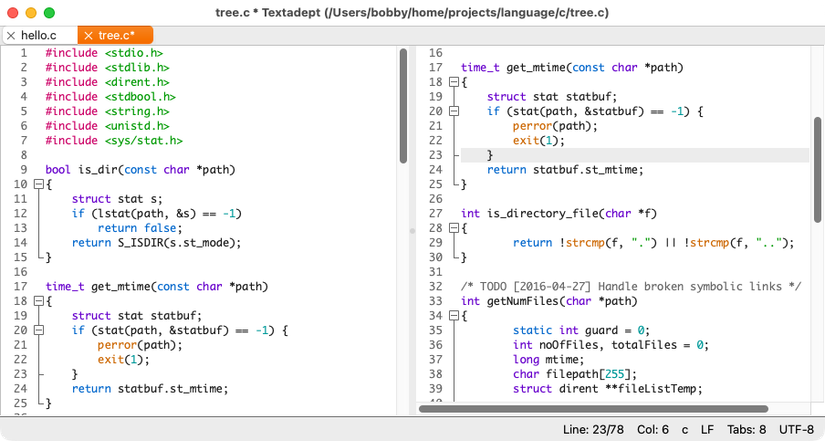Click the 'return S_ISDIR(s.st_mode);' line
The image size is (825, 441).
156,243
